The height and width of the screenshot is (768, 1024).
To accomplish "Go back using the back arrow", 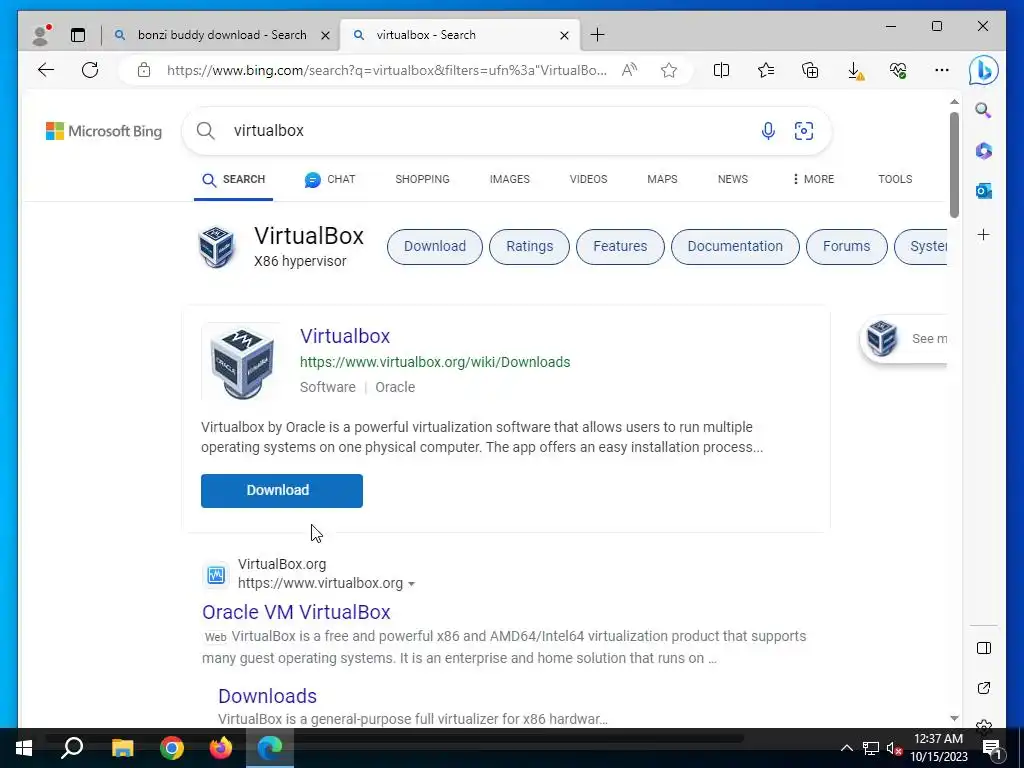I will tap(46, 70).
